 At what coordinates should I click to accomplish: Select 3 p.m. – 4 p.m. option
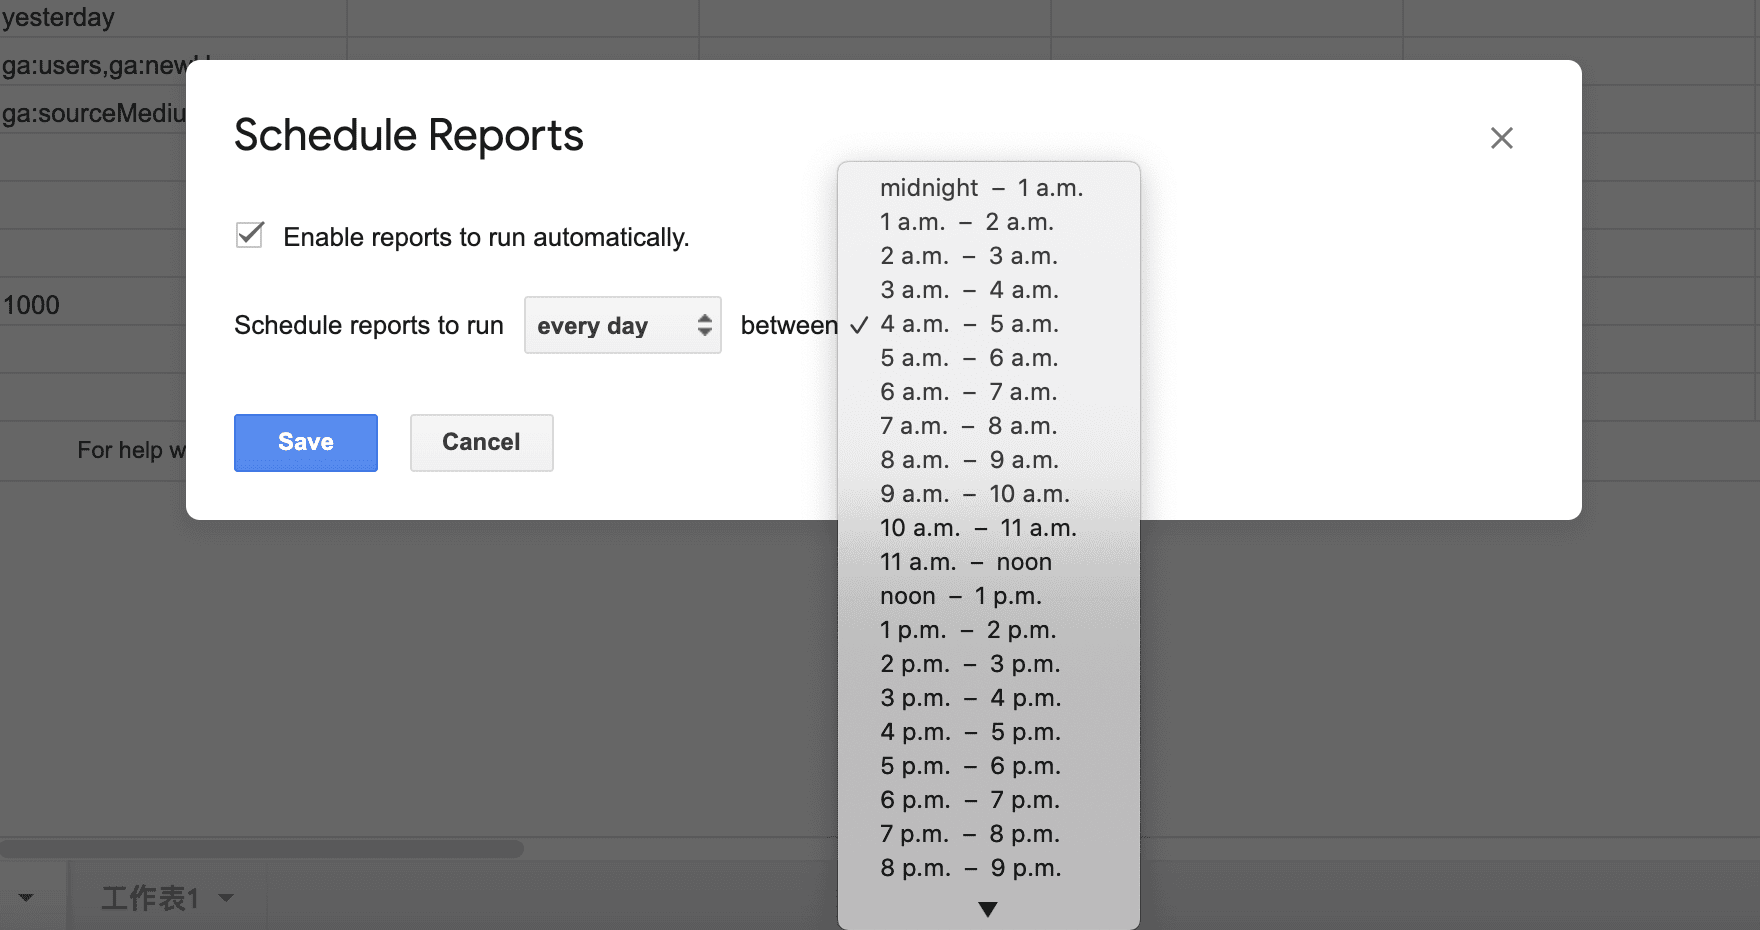(x=970, y=698)
